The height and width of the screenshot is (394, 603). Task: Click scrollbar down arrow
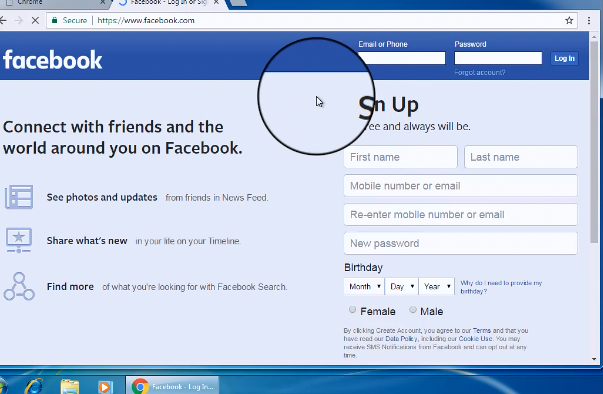pos(594,359)
